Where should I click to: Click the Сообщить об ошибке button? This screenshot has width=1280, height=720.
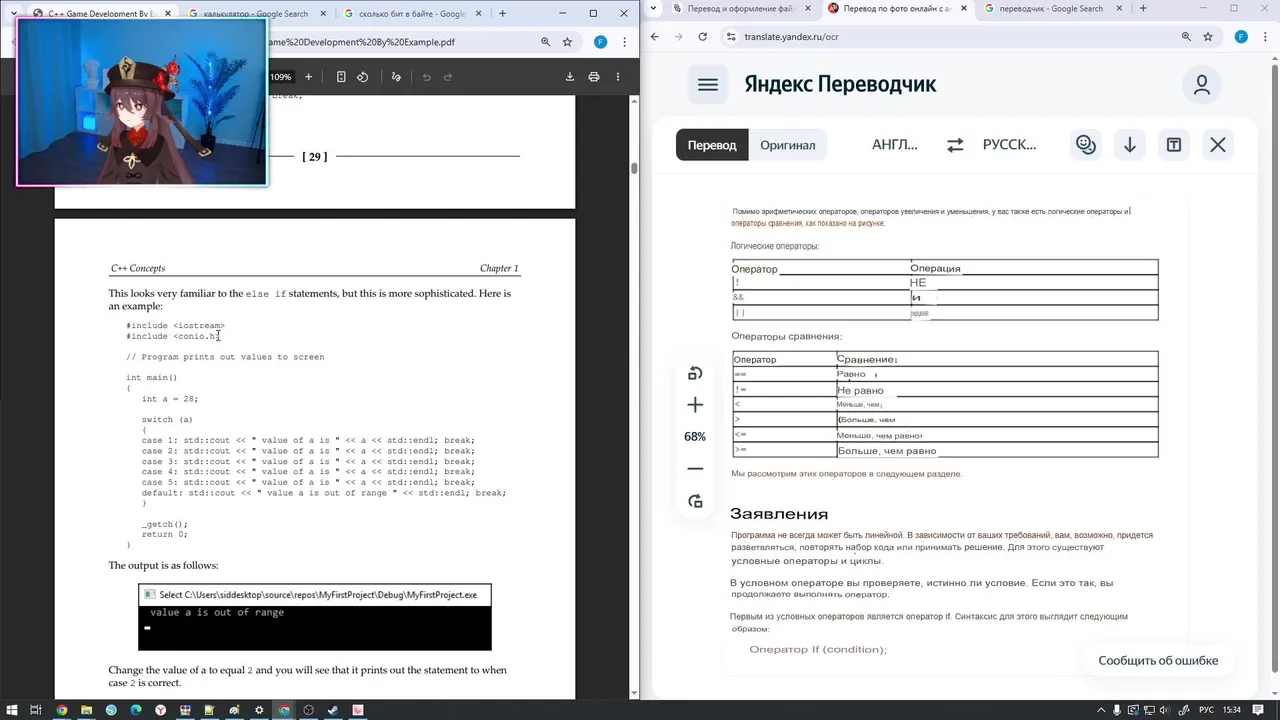pos(1158,660)
